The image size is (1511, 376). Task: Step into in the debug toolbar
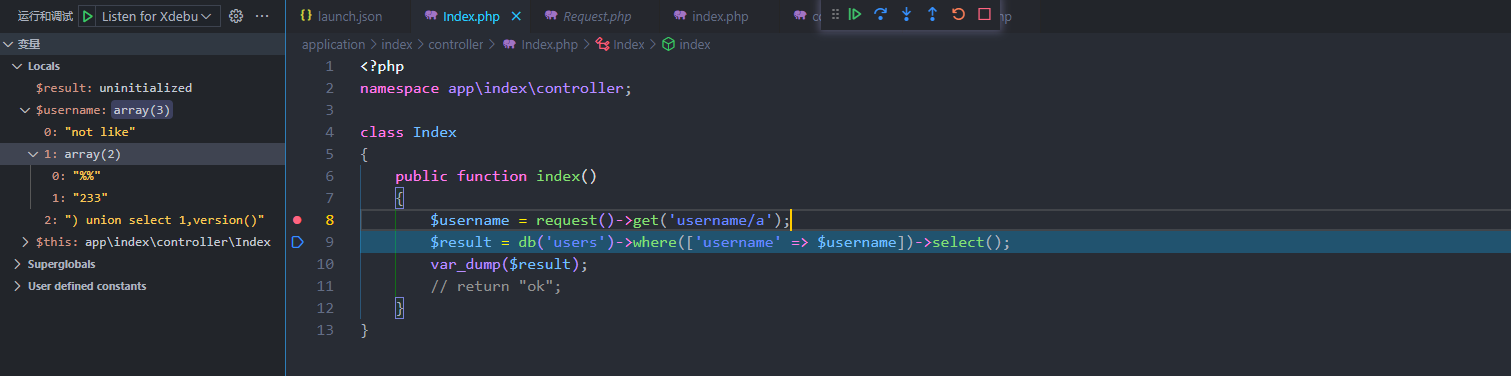[x=906, y=14]
